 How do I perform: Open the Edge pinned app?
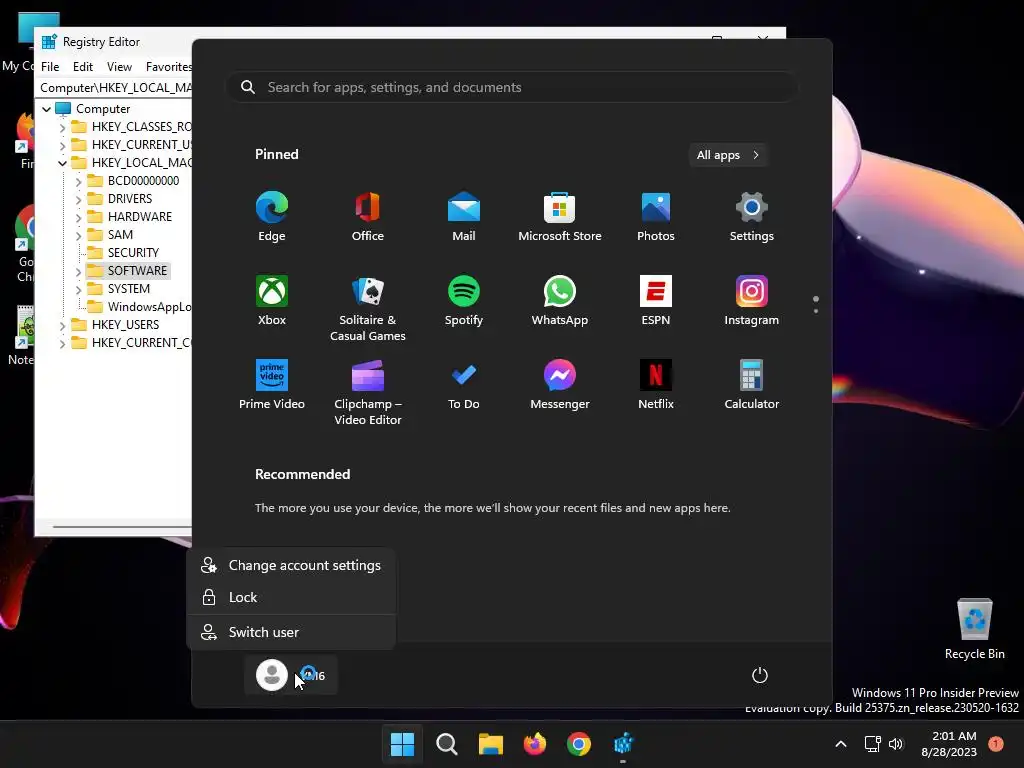(x=272, y=216)
